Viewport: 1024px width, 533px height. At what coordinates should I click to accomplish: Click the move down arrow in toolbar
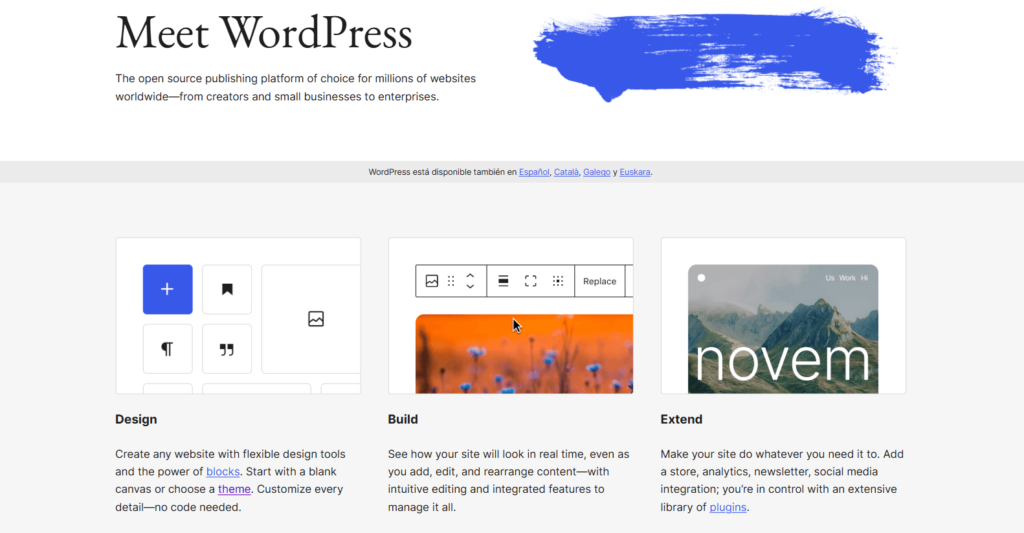470,286
